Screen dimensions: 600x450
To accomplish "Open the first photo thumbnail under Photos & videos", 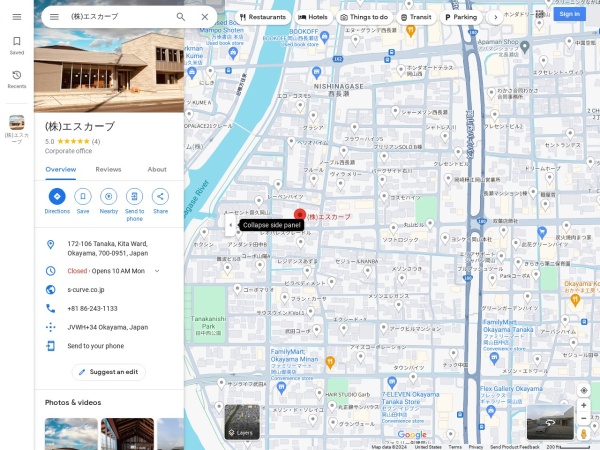I will [71, 434].
